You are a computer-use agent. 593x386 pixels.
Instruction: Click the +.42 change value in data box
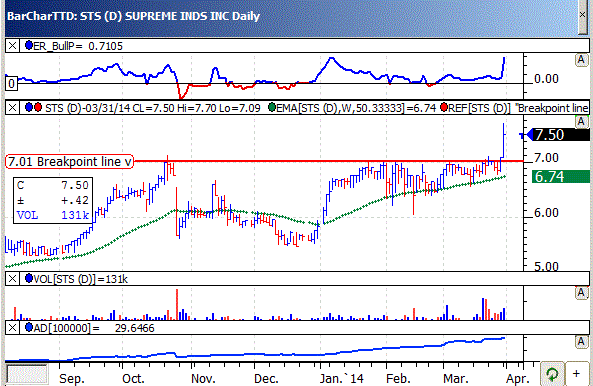pyautogui.click(x=75, y=200)
